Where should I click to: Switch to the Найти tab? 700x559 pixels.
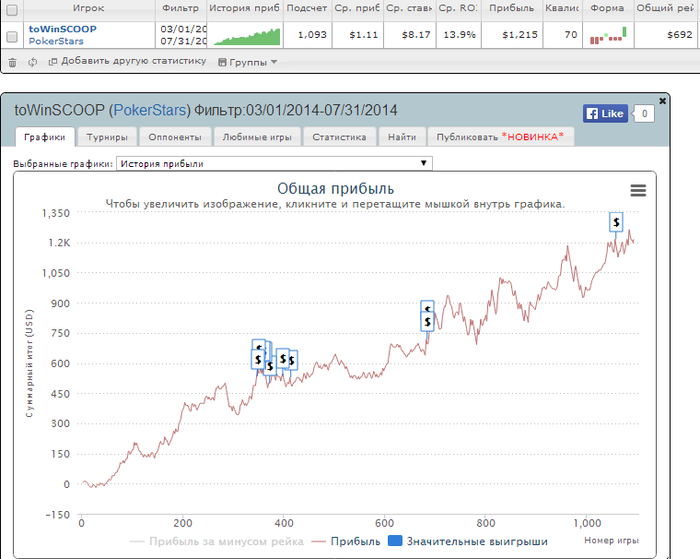[402, 137]
